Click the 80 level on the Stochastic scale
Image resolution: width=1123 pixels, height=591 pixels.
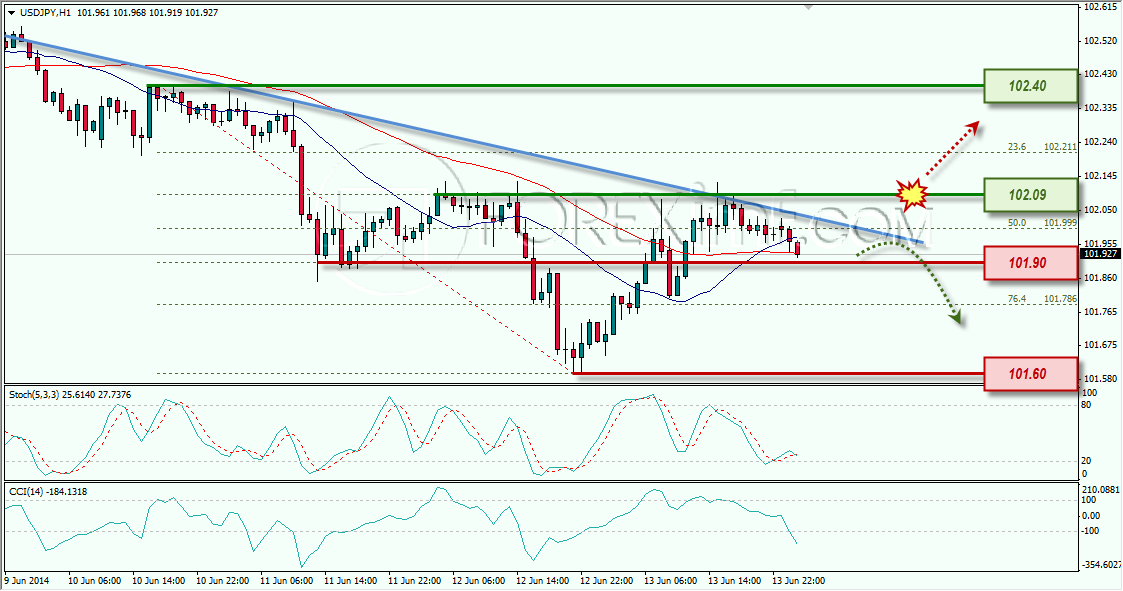tap(1086, 405)
